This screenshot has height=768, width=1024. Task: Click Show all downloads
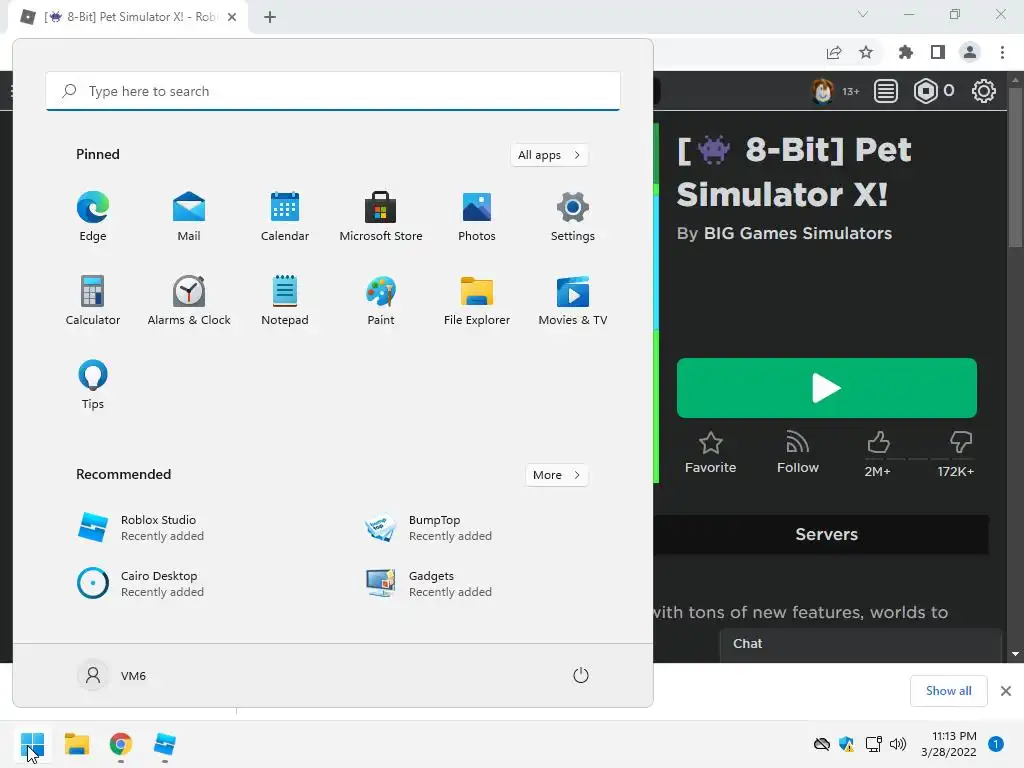948,691
